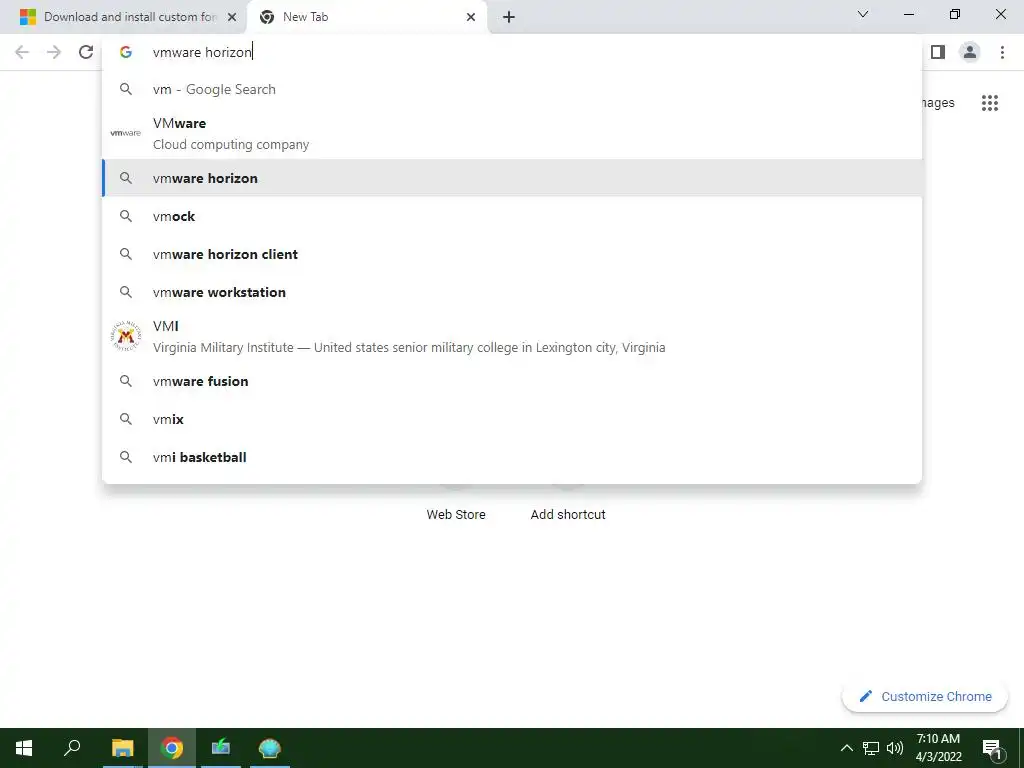Click the VMware logo thumbnail in suggestions
This screenshot has width=1024, height=768.
[x=125, y=133]
